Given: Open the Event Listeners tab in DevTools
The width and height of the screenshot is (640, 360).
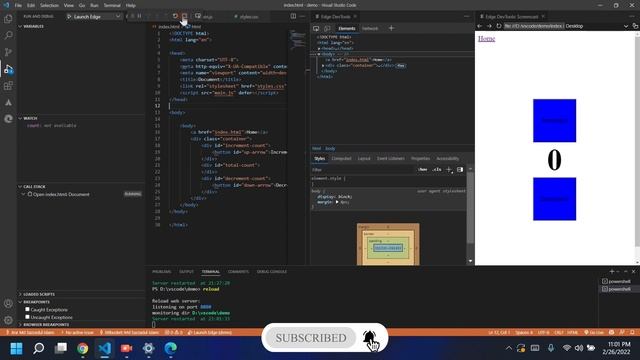Looking at the screenshot, I should (391, 159).
